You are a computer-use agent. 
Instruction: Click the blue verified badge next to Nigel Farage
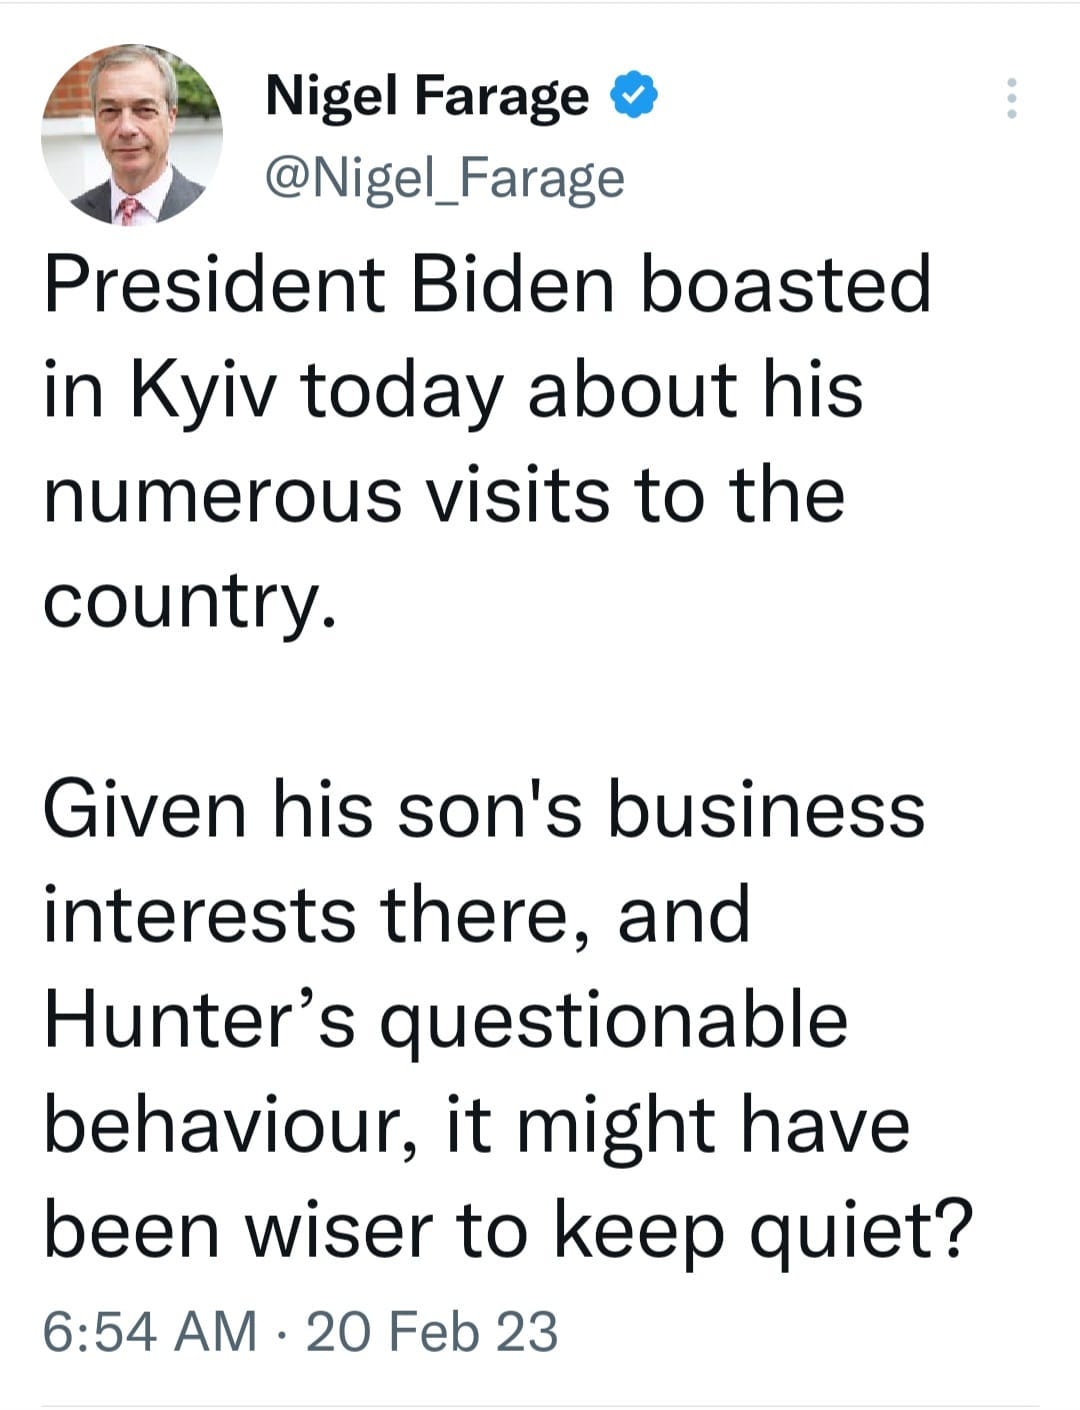tap(634, 95)
